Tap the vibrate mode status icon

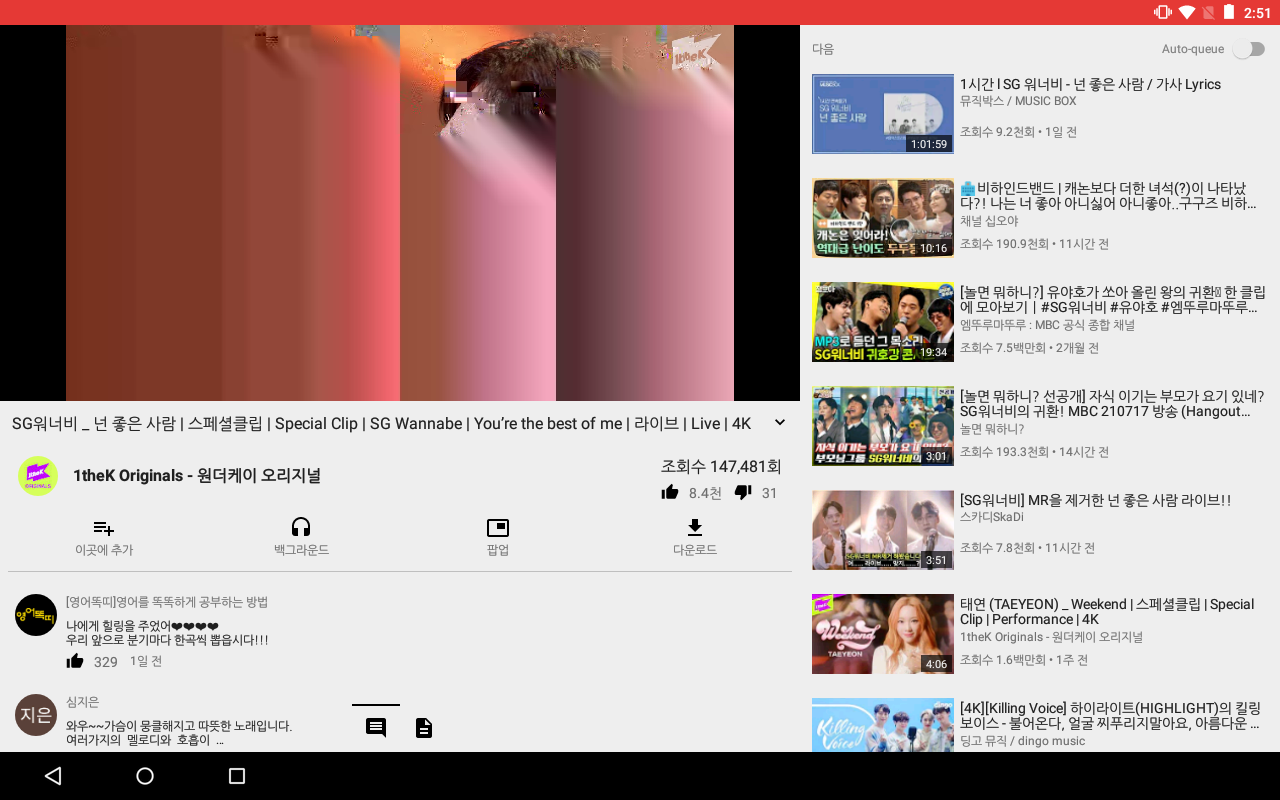coord(1163,12)
